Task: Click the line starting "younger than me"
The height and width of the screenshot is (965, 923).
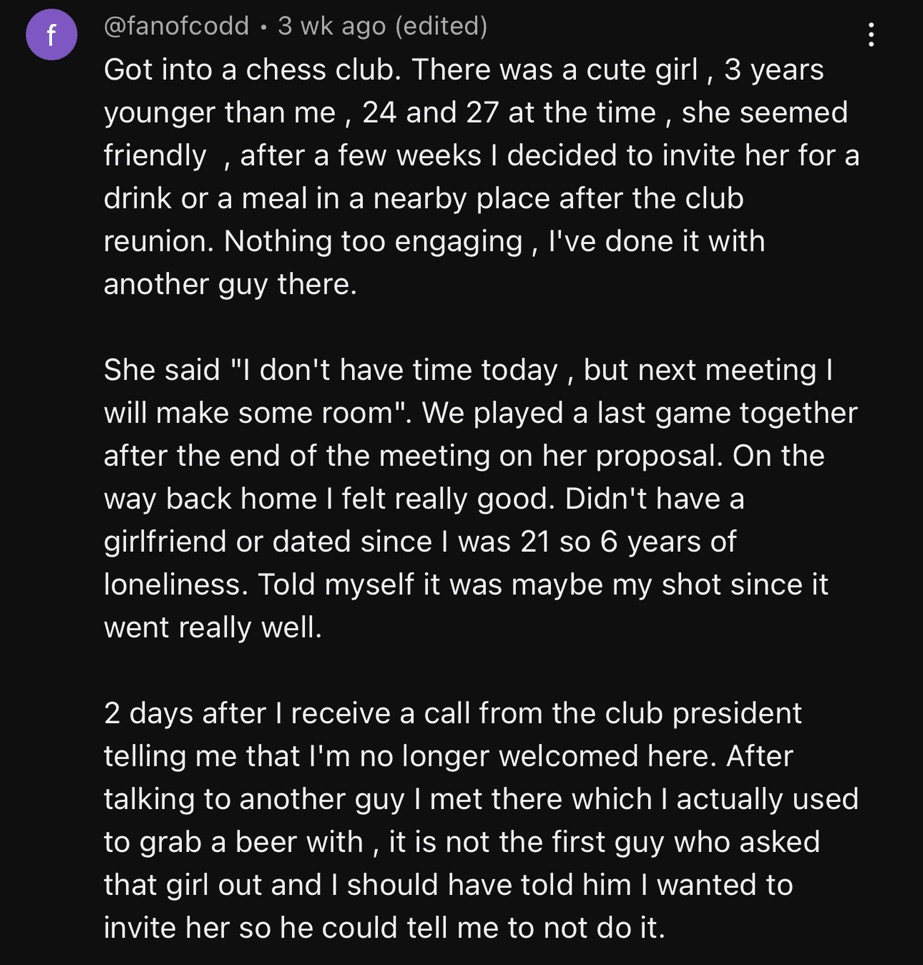Action: point(475,113)
